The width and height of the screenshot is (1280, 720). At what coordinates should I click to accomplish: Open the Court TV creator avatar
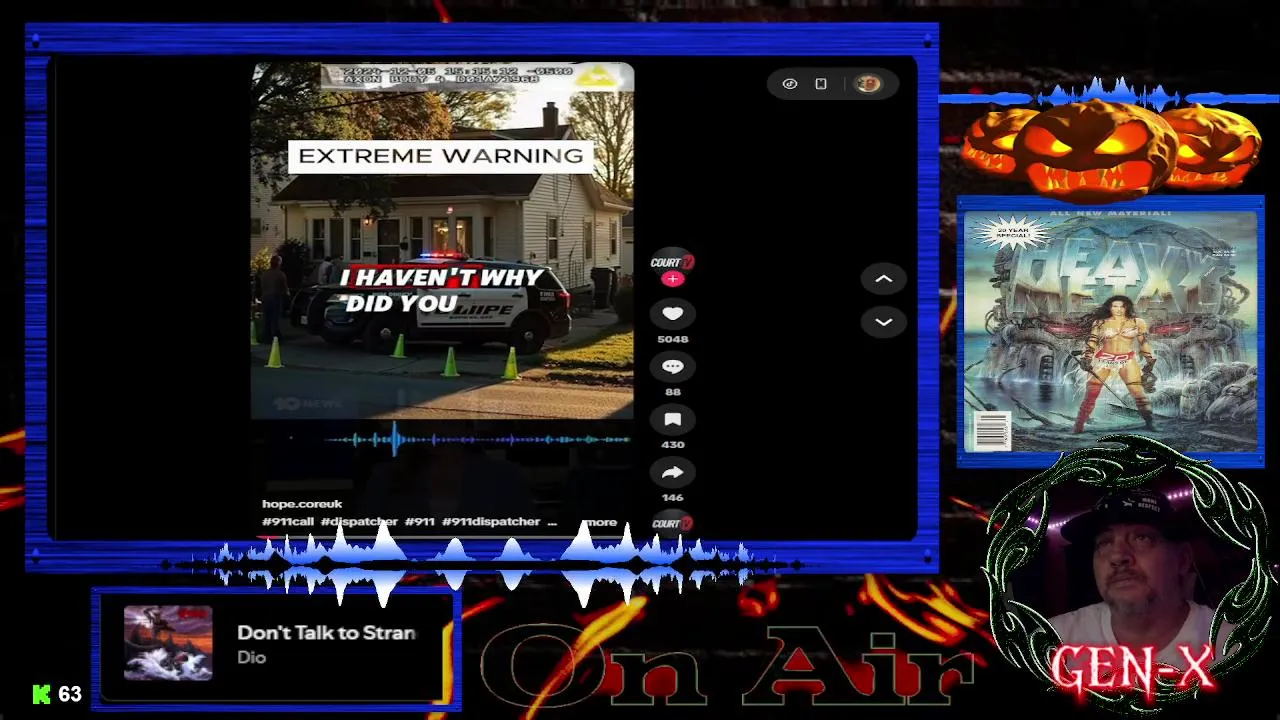(x=672, y=263)
